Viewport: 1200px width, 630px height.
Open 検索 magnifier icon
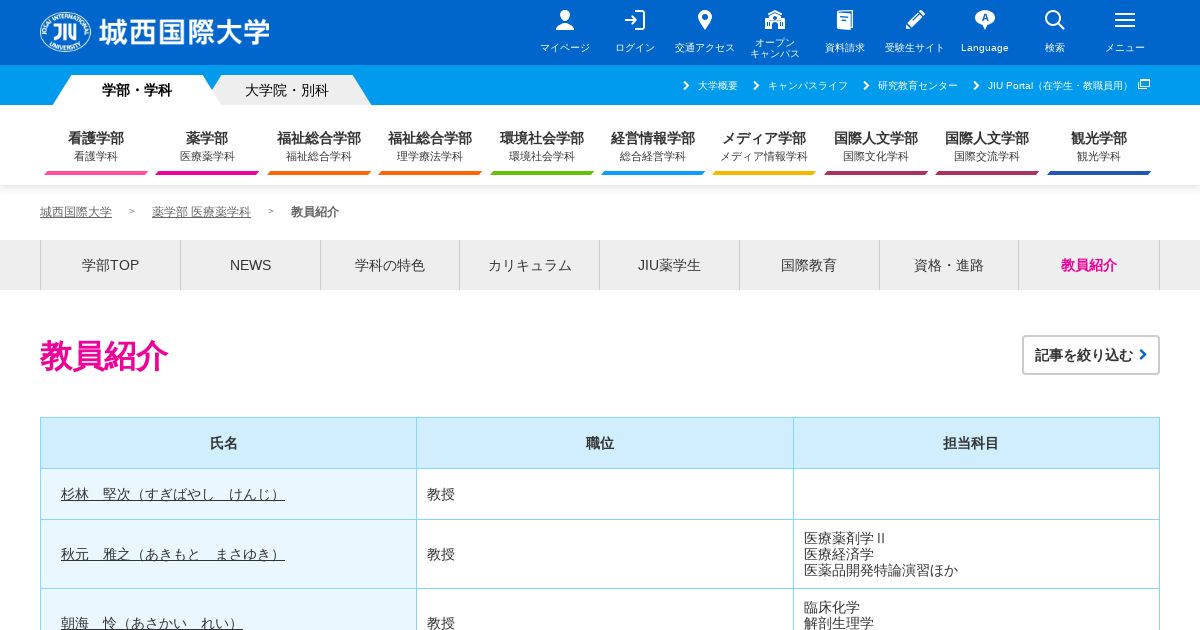point(1055,20)
